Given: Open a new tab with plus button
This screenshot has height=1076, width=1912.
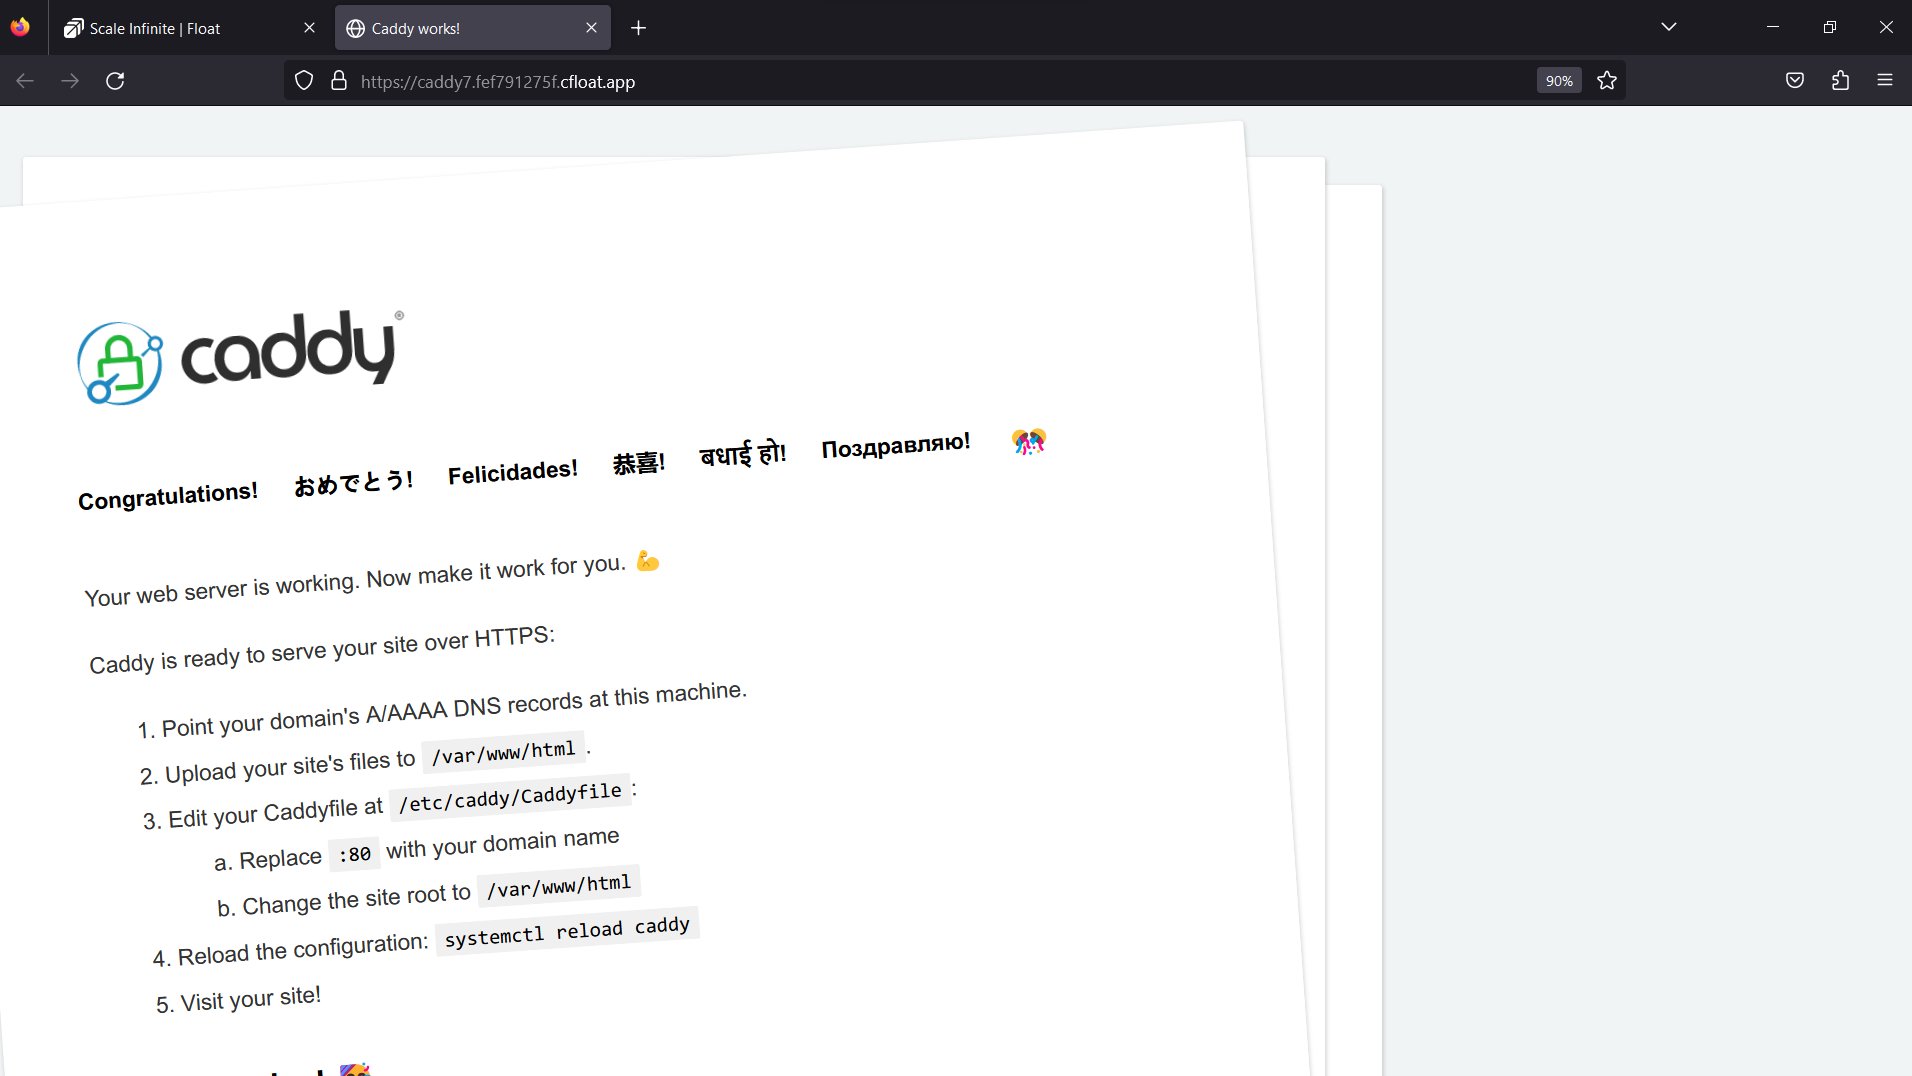Looking at the screenshot, I should pyautogui.click(x=639, y=28).
